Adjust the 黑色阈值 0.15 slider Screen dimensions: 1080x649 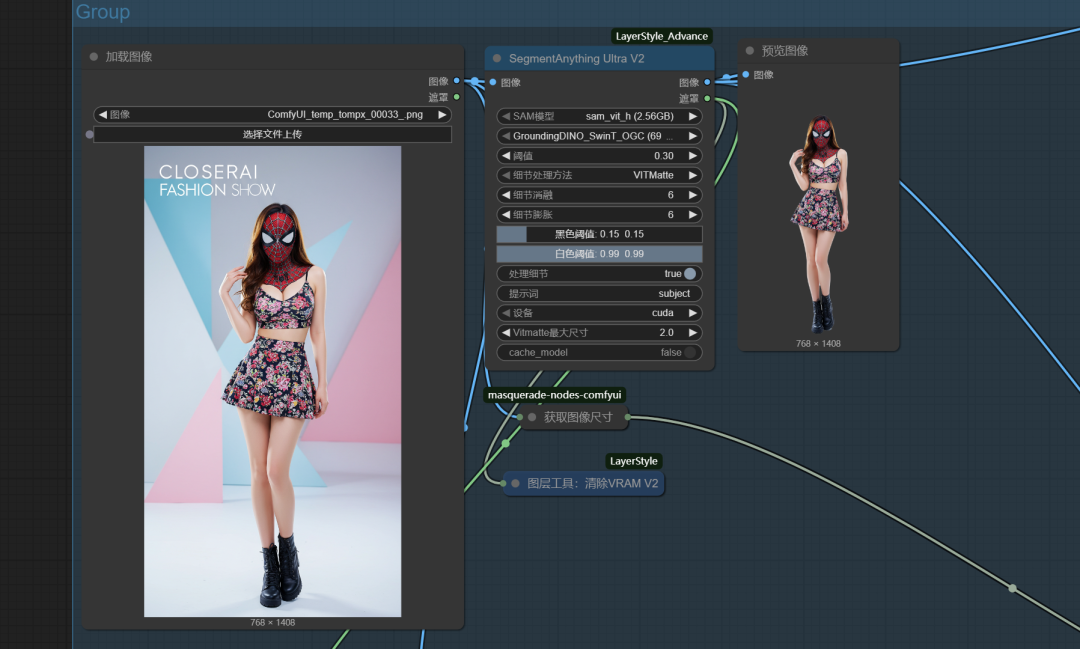tap(599, 234)
